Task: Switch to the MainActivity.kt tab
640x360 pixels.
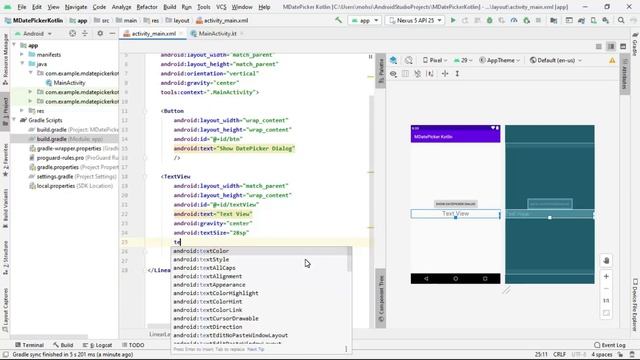Action: click(x=217, y=33)
